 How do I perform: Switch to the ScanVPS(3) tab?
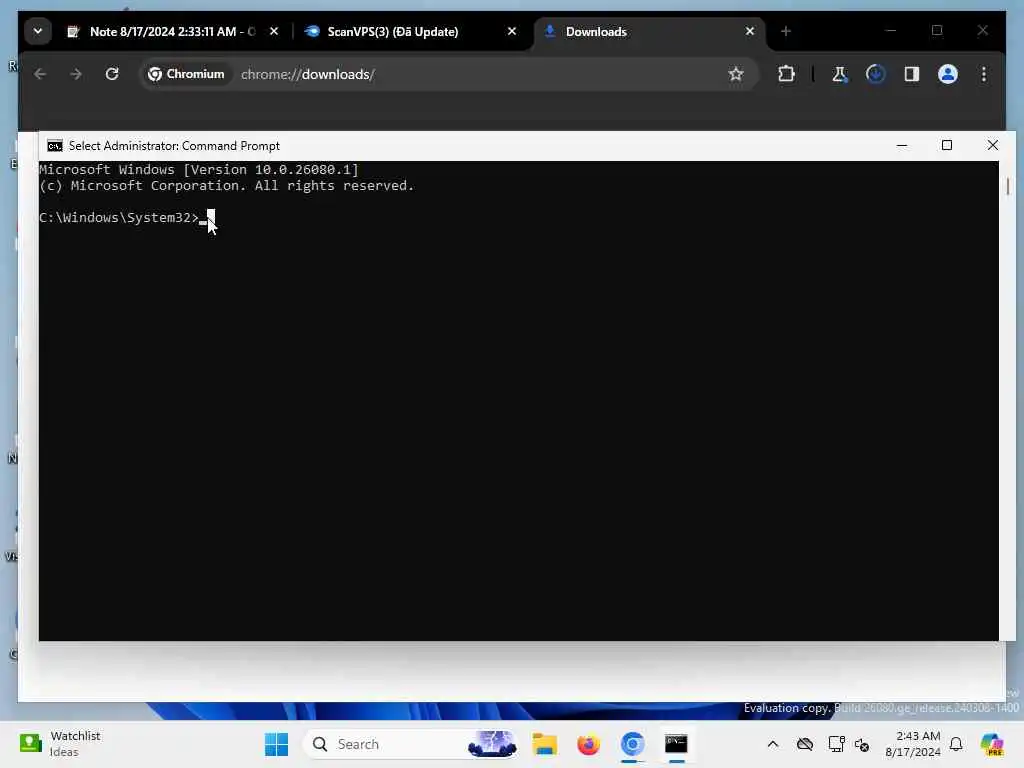pyautogui.click(x=392, y=31)
